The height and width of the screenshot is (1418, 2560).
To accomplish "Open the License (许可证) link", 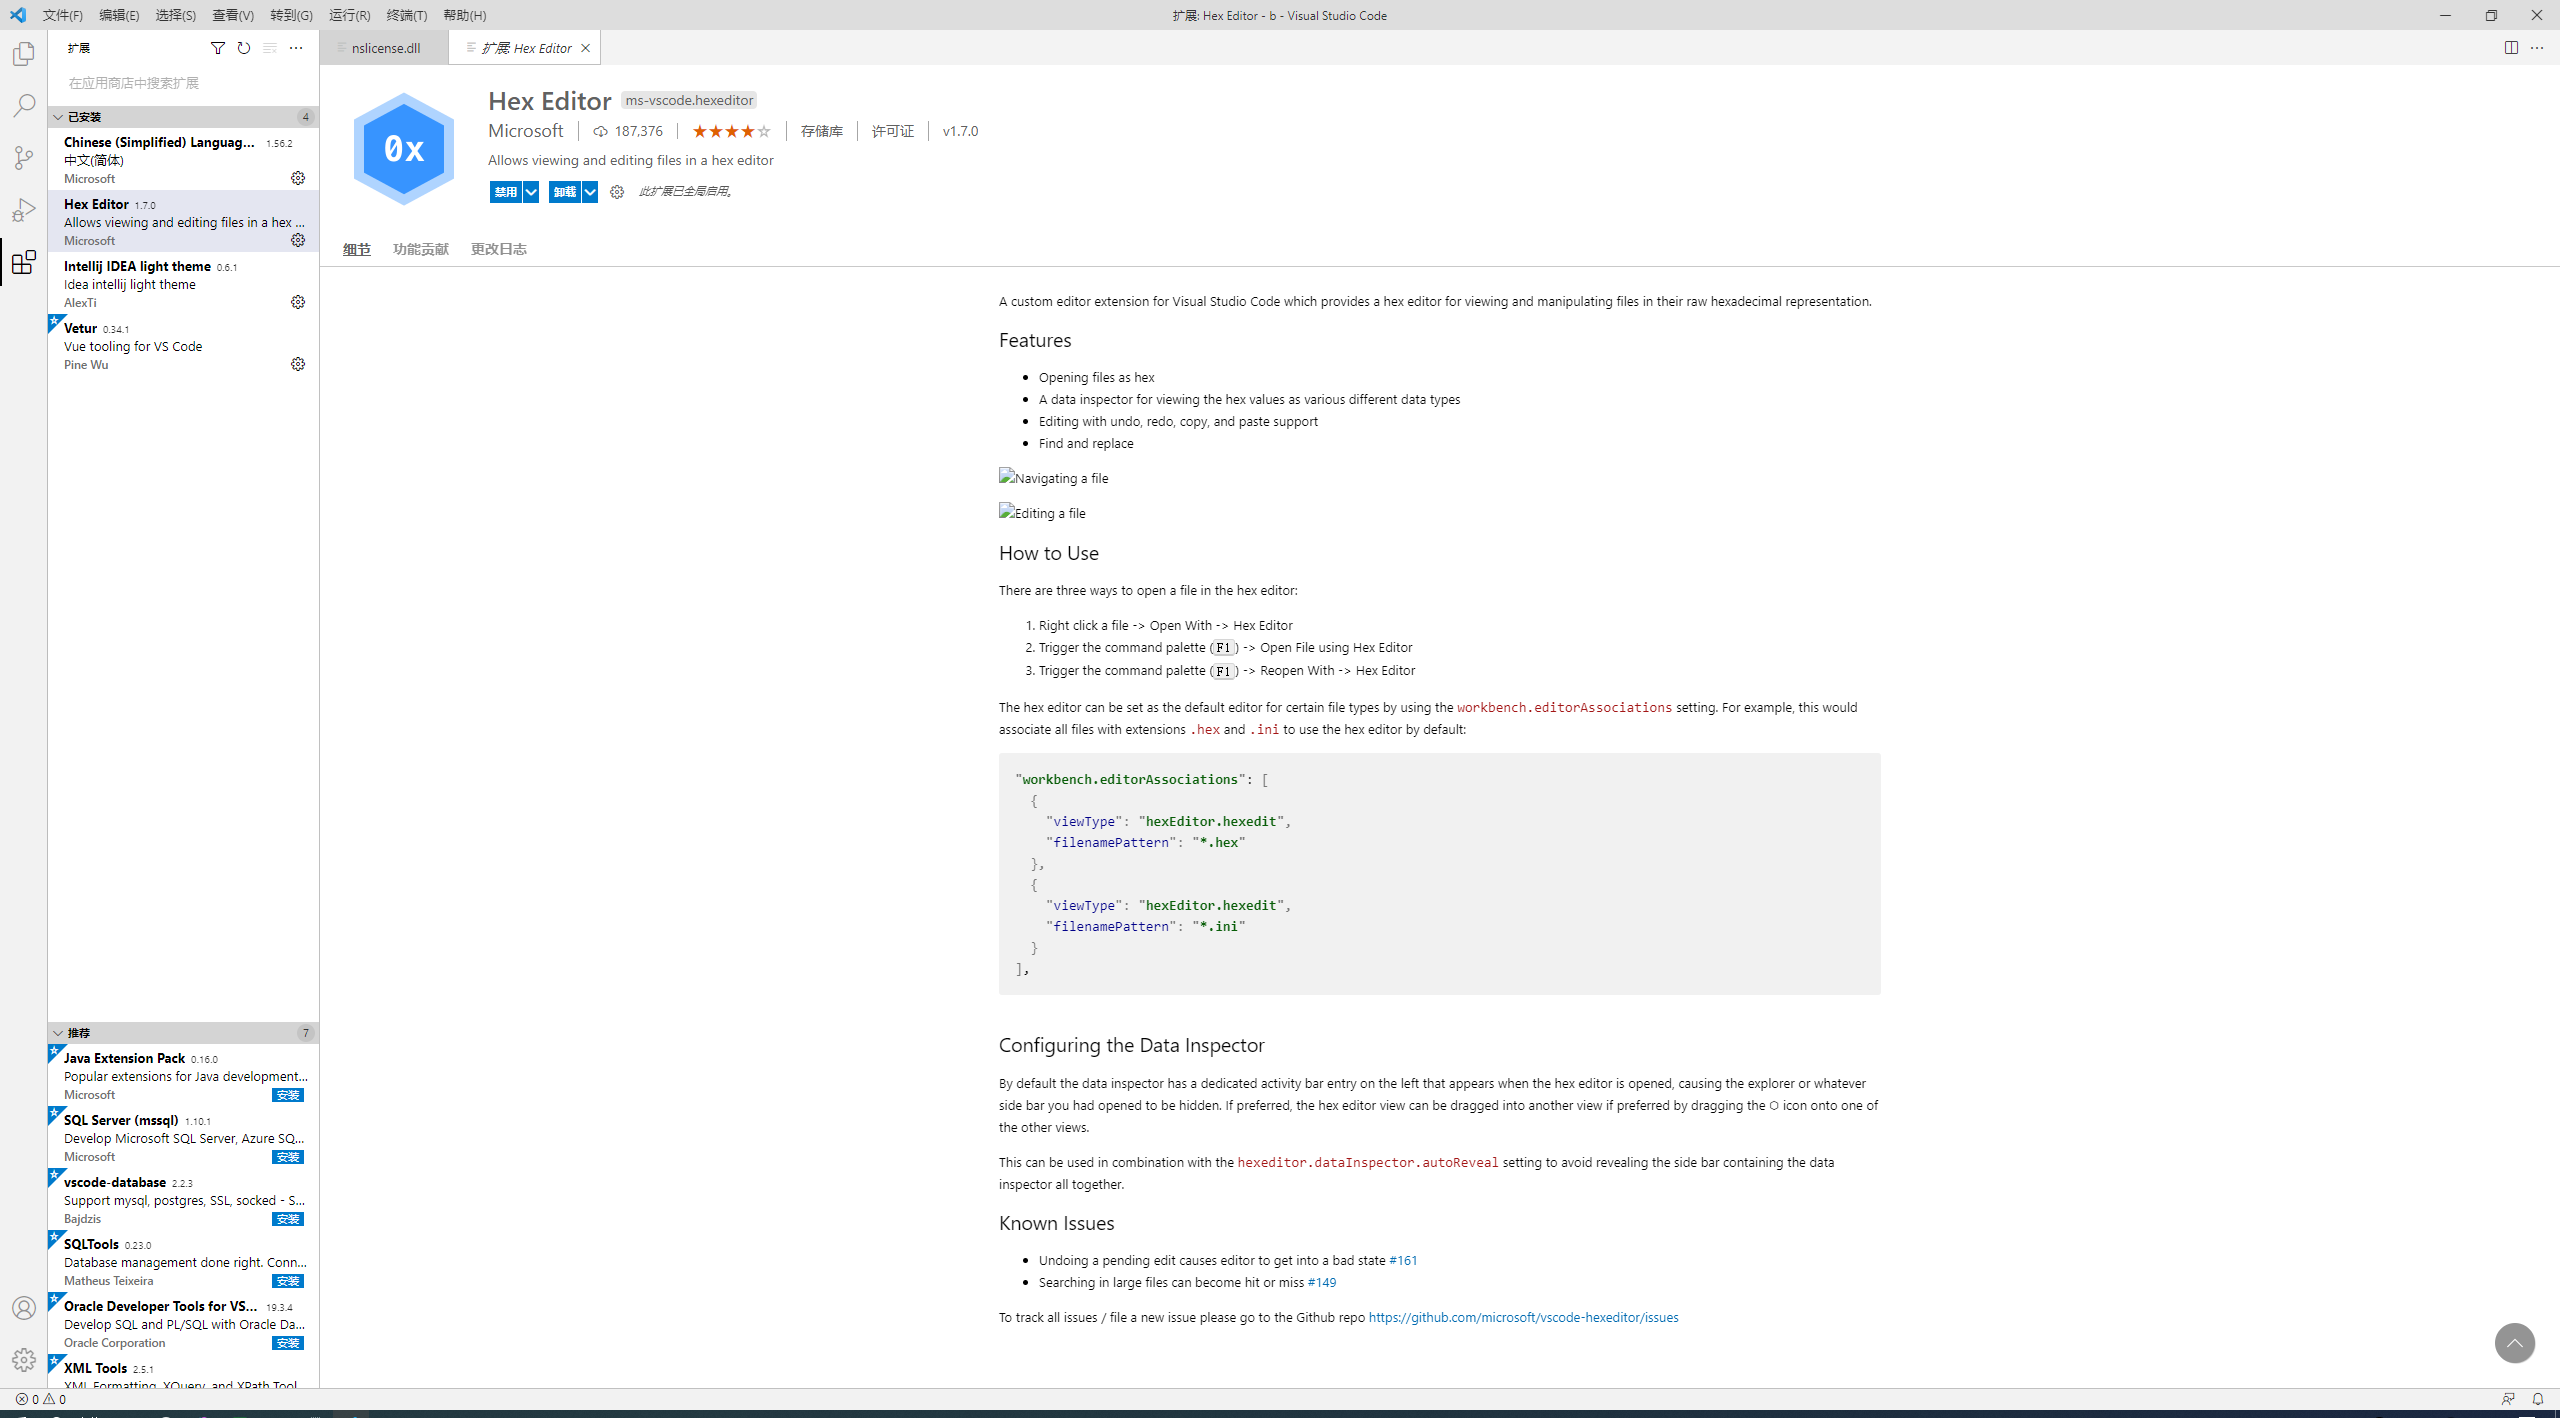I will tap(893, 131).
